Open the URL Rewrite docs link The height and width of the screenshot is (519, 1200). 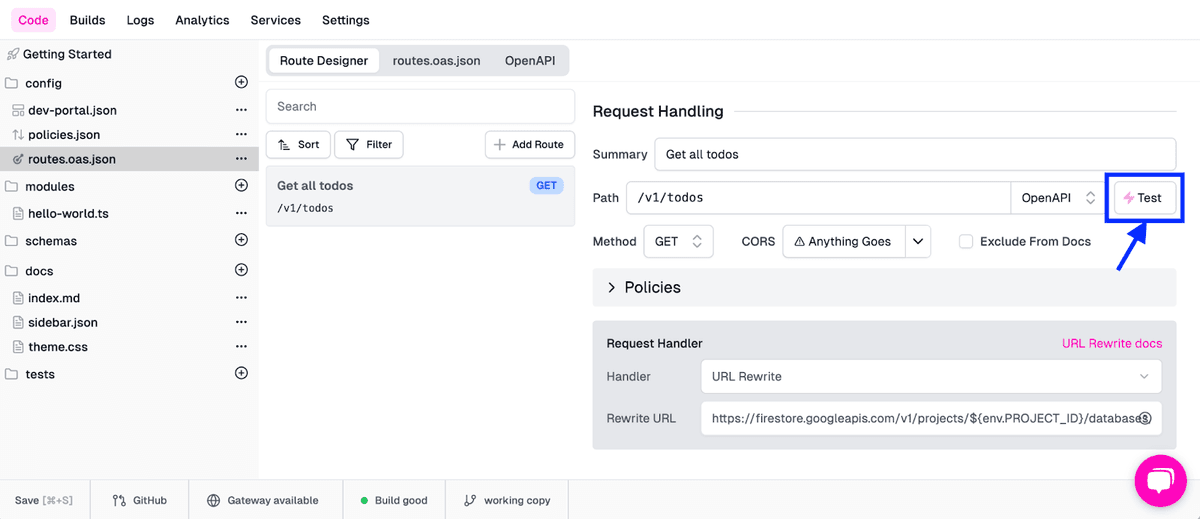click(x=1111, y=343)
